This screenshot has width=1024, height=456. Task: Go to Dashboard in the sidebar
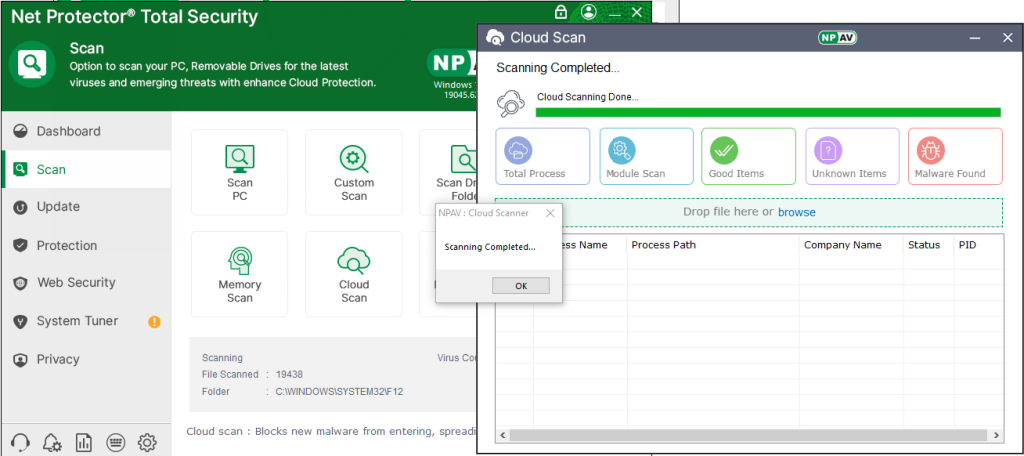coord(68,131)
